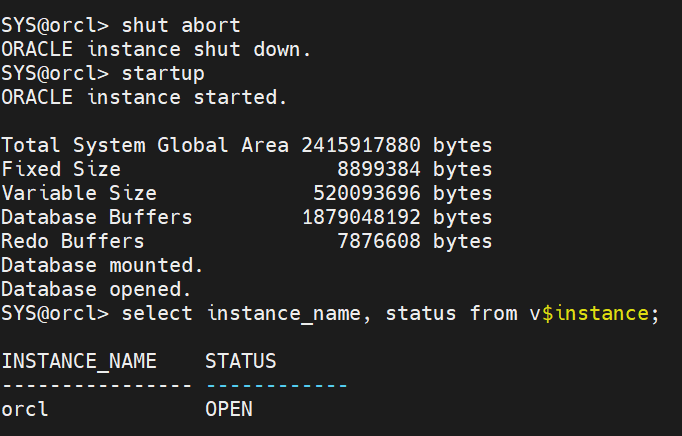The height and width of the screenshot is (436, 682).
Task: Click the OPEN status value
Action: click(x=229, y=409)
